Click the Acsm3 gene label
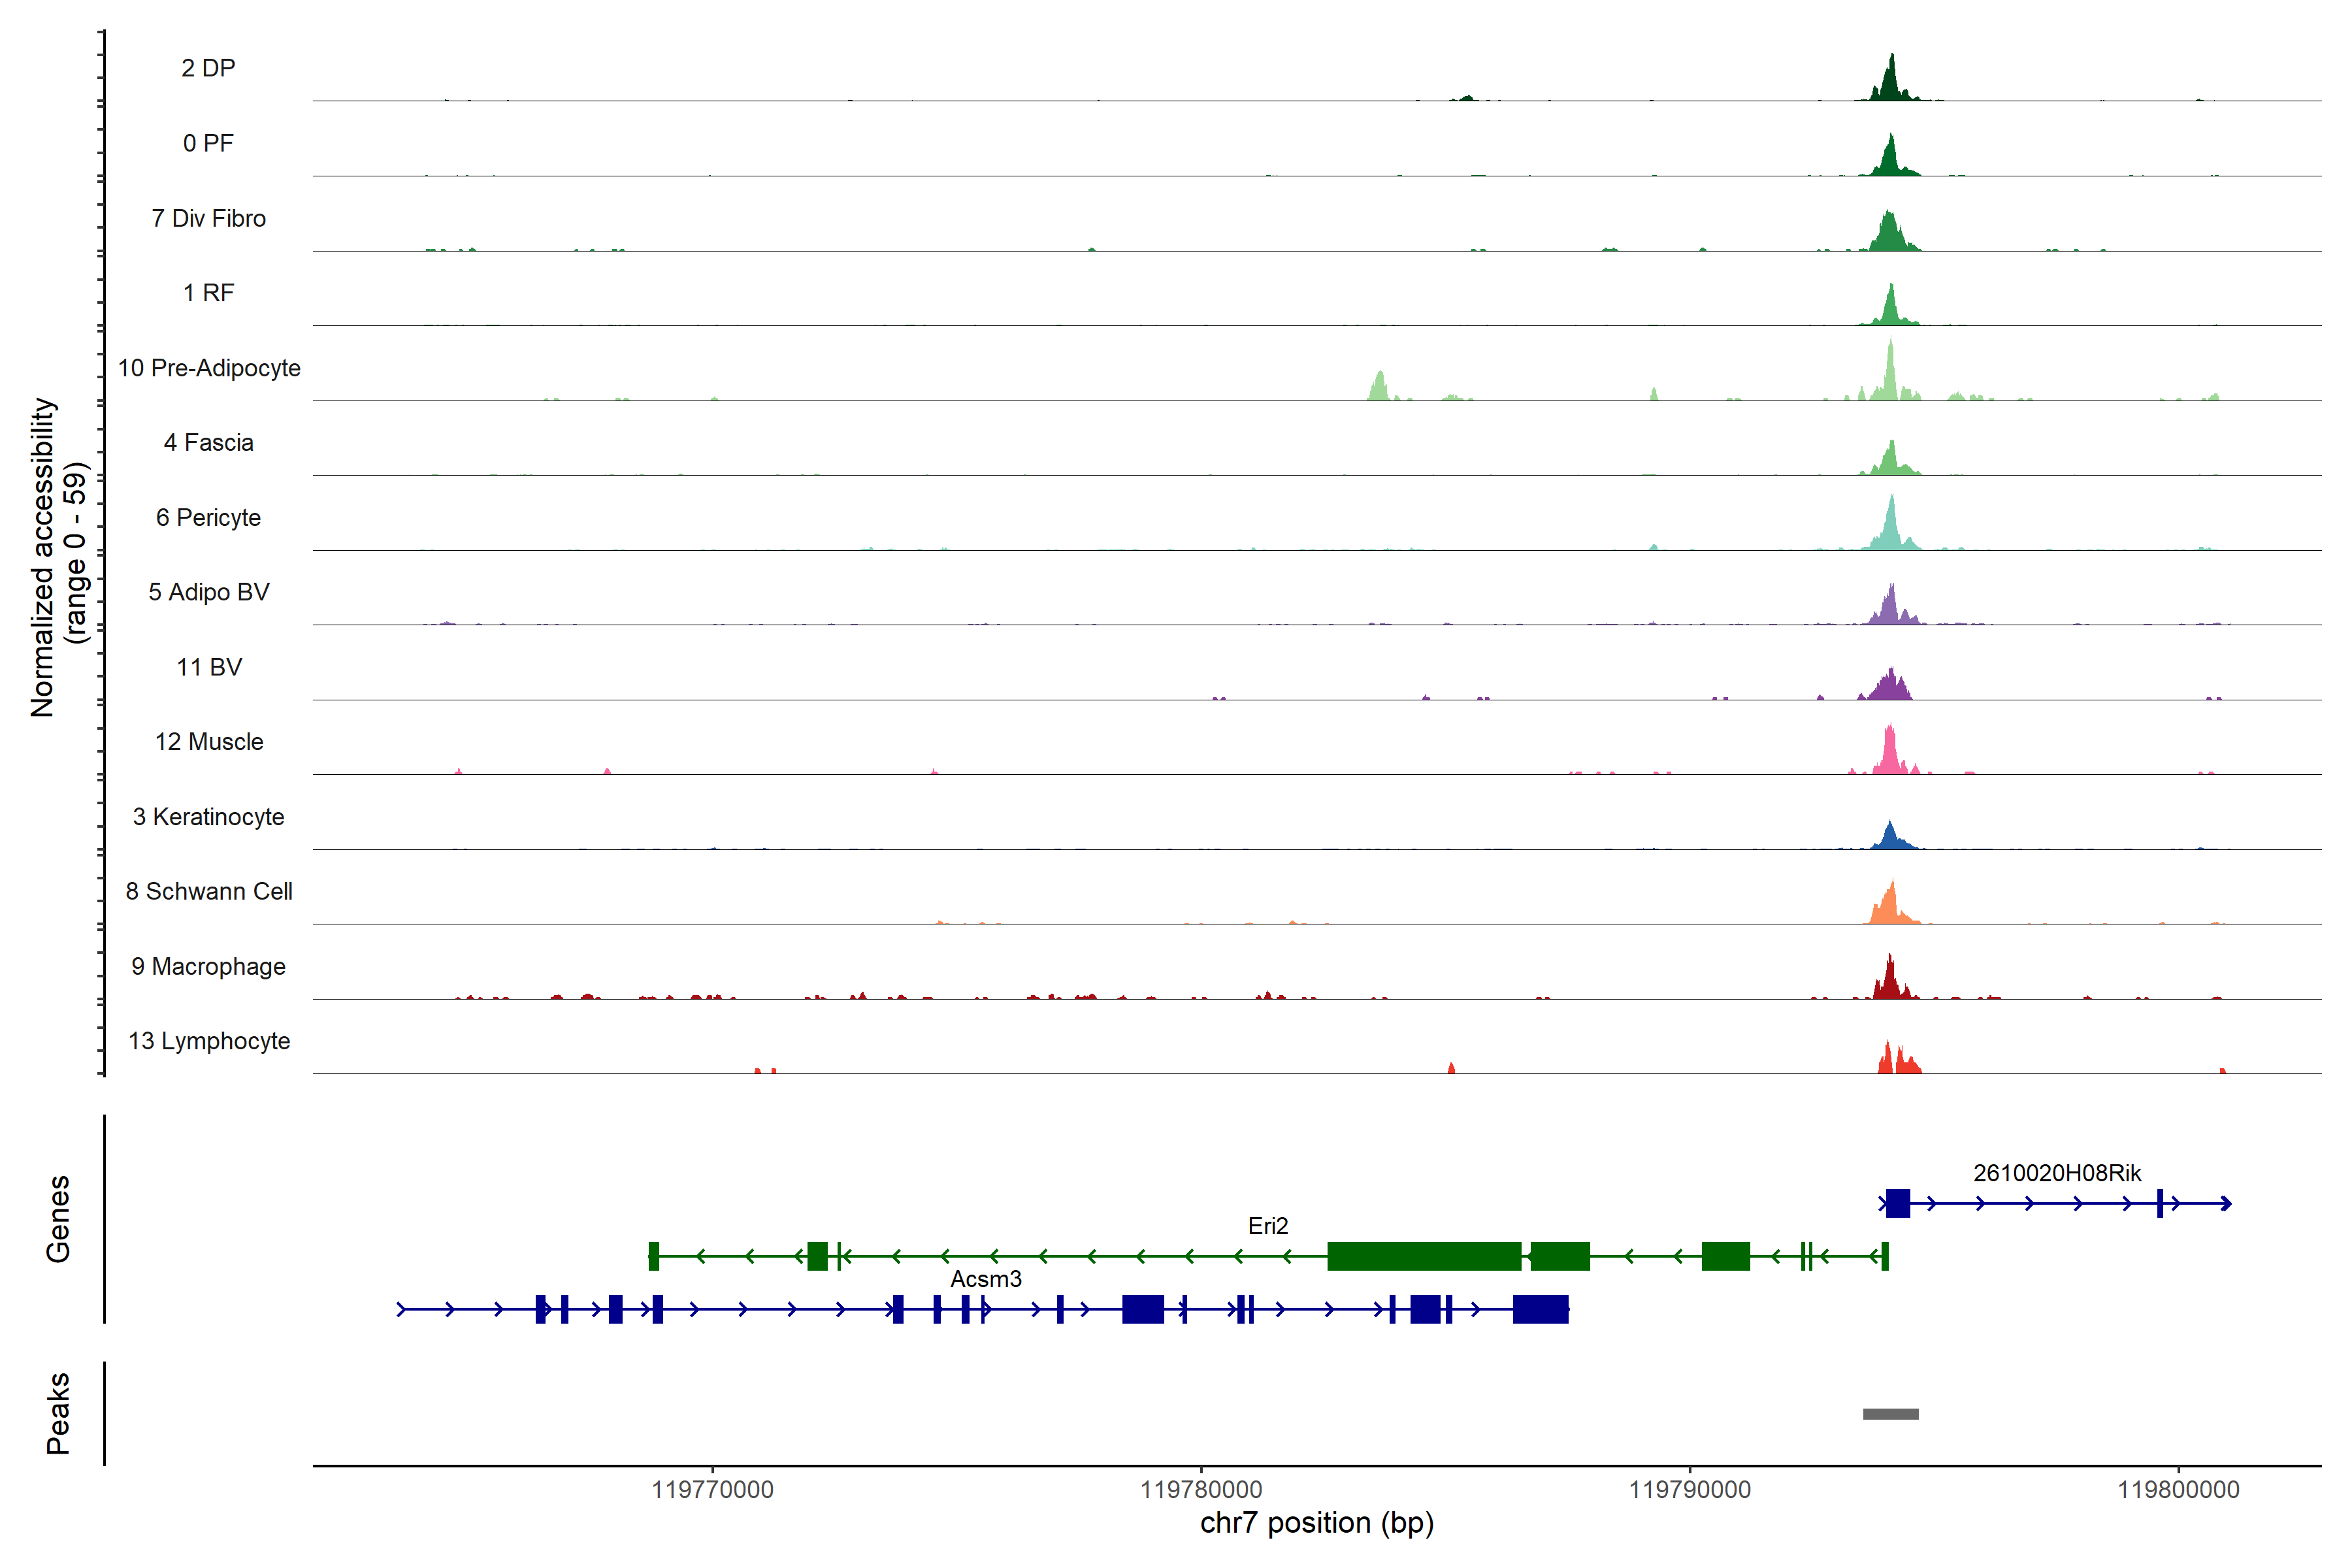The width and height of the screenshot is (2352, 1568). [985, 1279]
